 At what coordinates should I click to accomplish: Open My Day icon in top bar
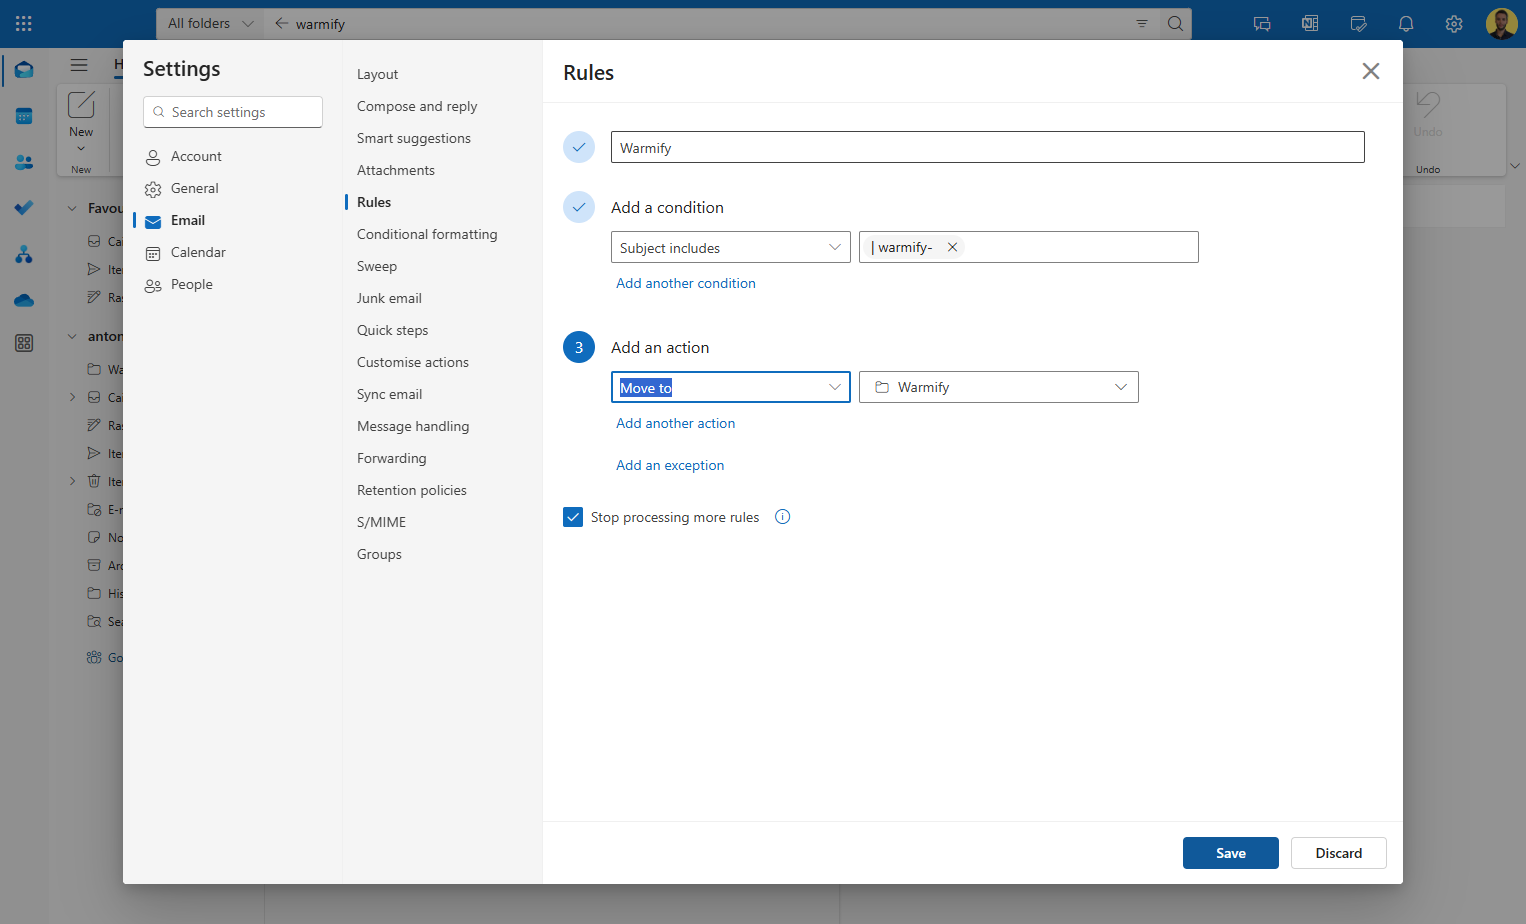click(1358, 24)
